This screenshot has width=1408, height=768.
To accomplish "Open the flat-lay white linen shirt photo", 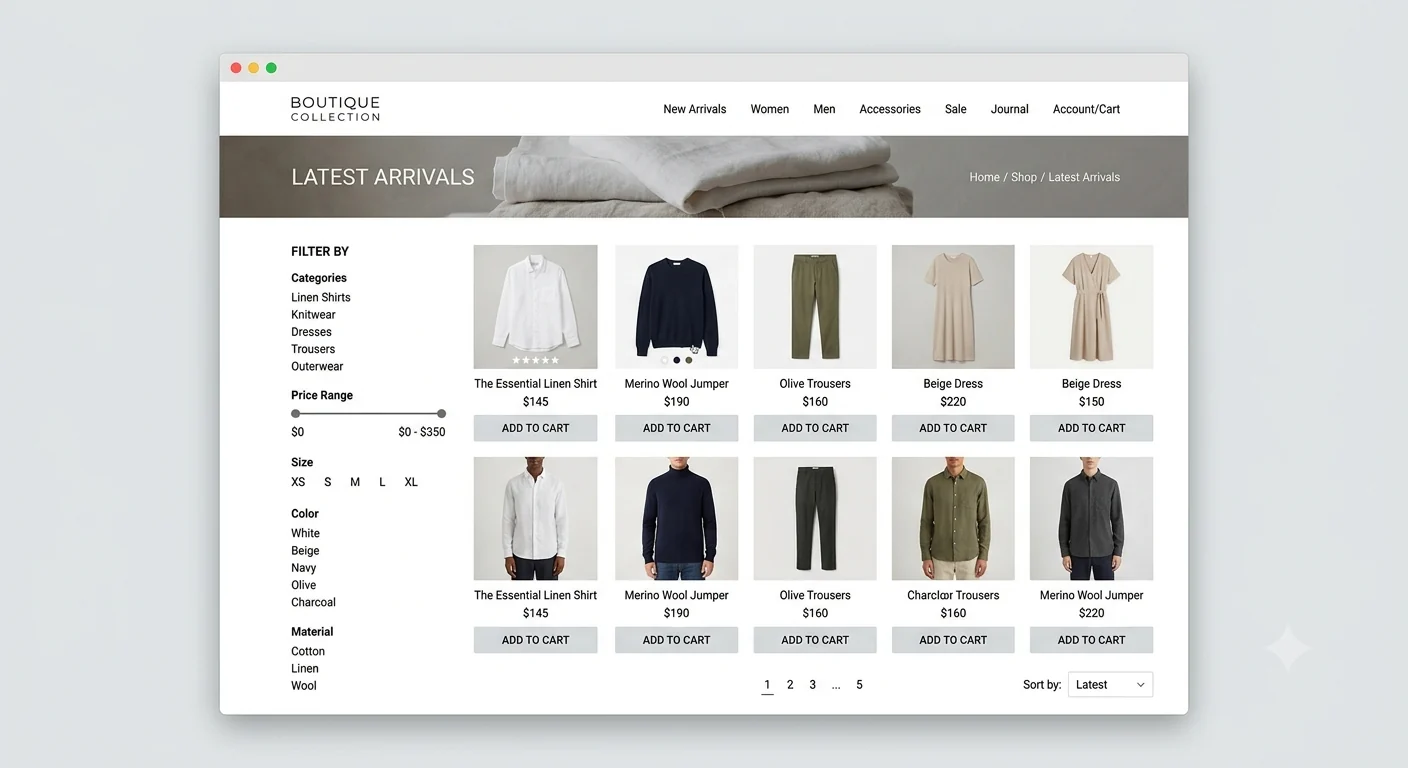I will tap(535, 307).
